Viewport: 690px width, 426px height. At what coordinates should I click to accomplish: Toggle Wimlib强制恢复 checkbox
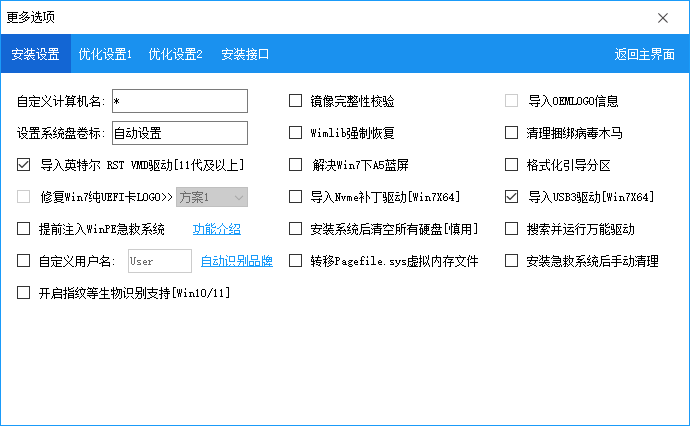click(x=295, y=133)
